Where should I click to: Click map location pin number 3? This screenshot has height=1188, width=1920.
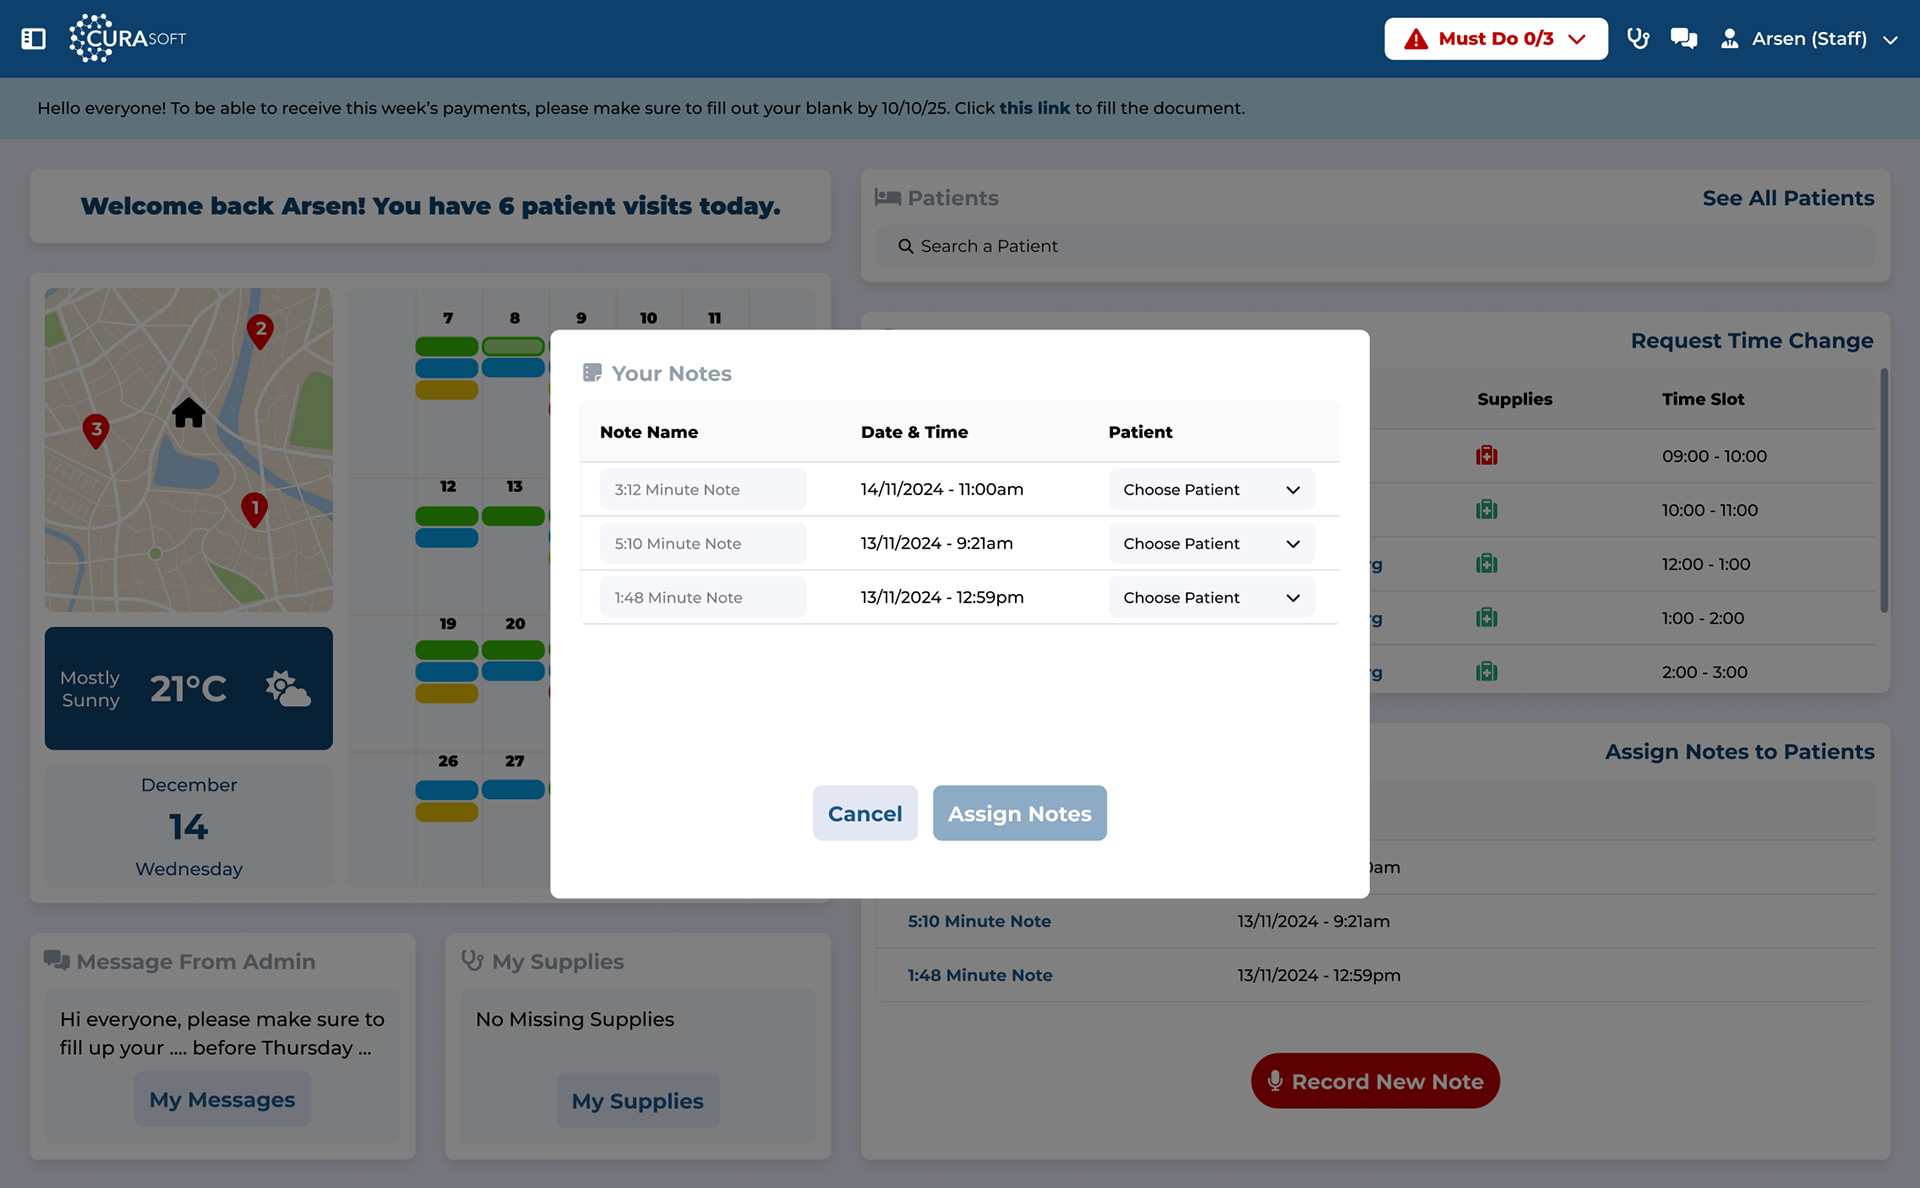coord(96,431)
